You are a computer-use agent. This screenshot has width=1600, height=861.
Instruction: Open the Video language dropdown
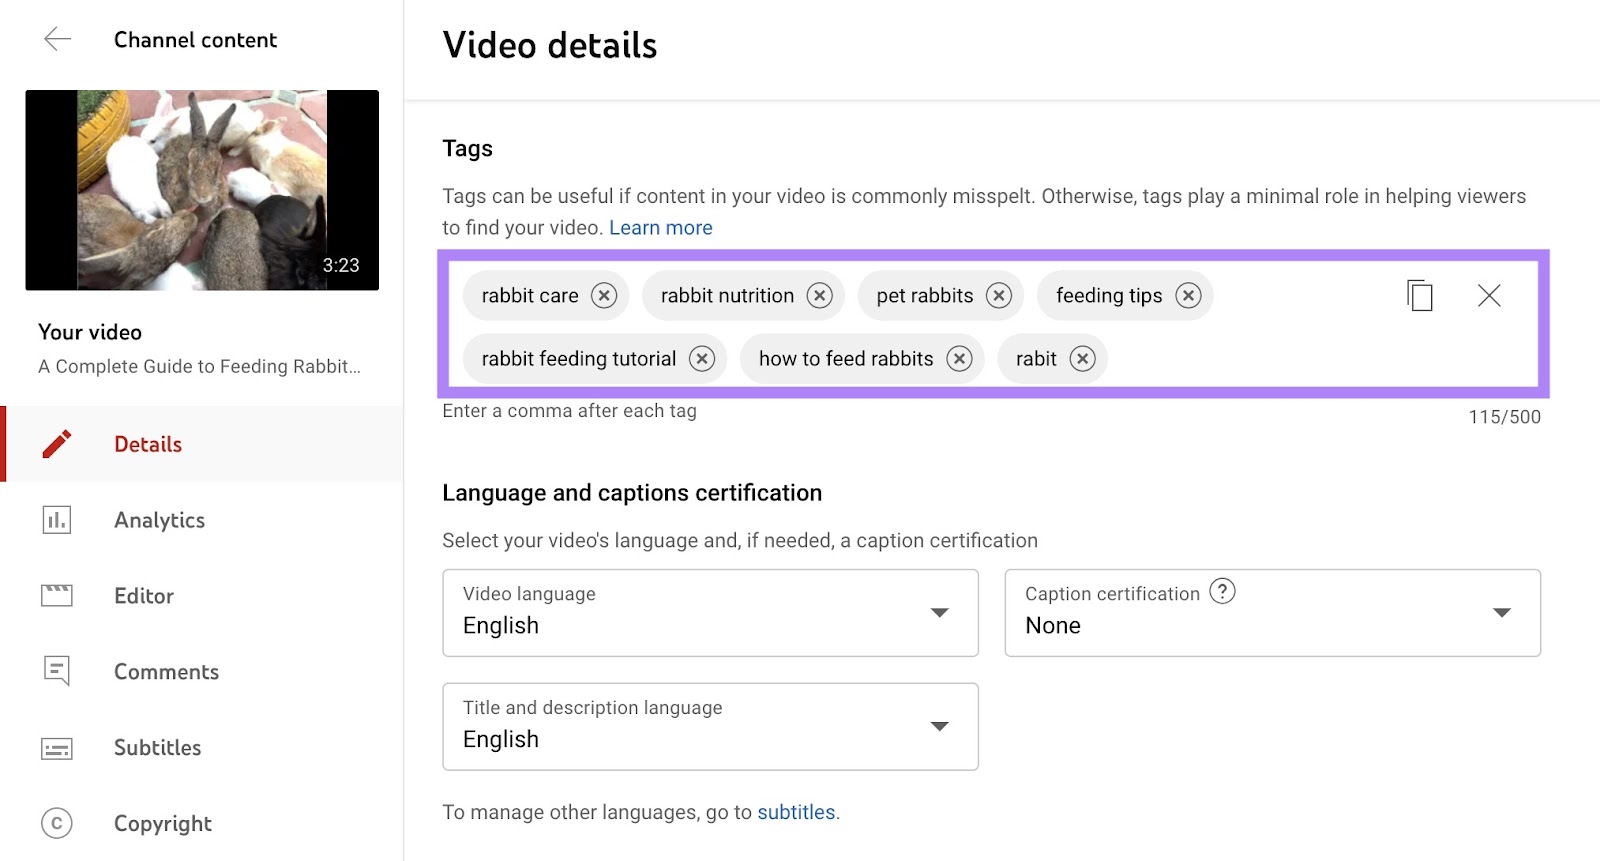click(x=710, y=613)
